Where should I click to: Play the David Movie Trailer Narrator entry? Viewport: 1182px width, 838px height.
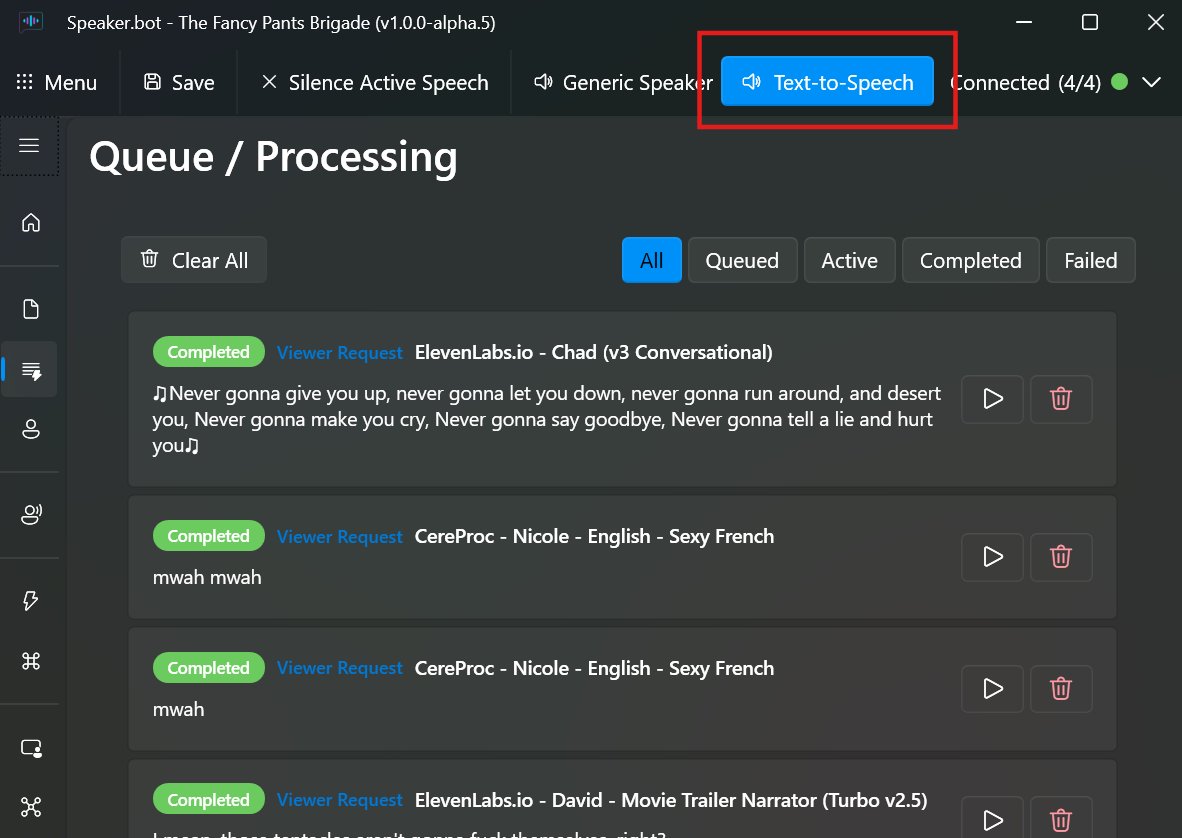point(992,818)
